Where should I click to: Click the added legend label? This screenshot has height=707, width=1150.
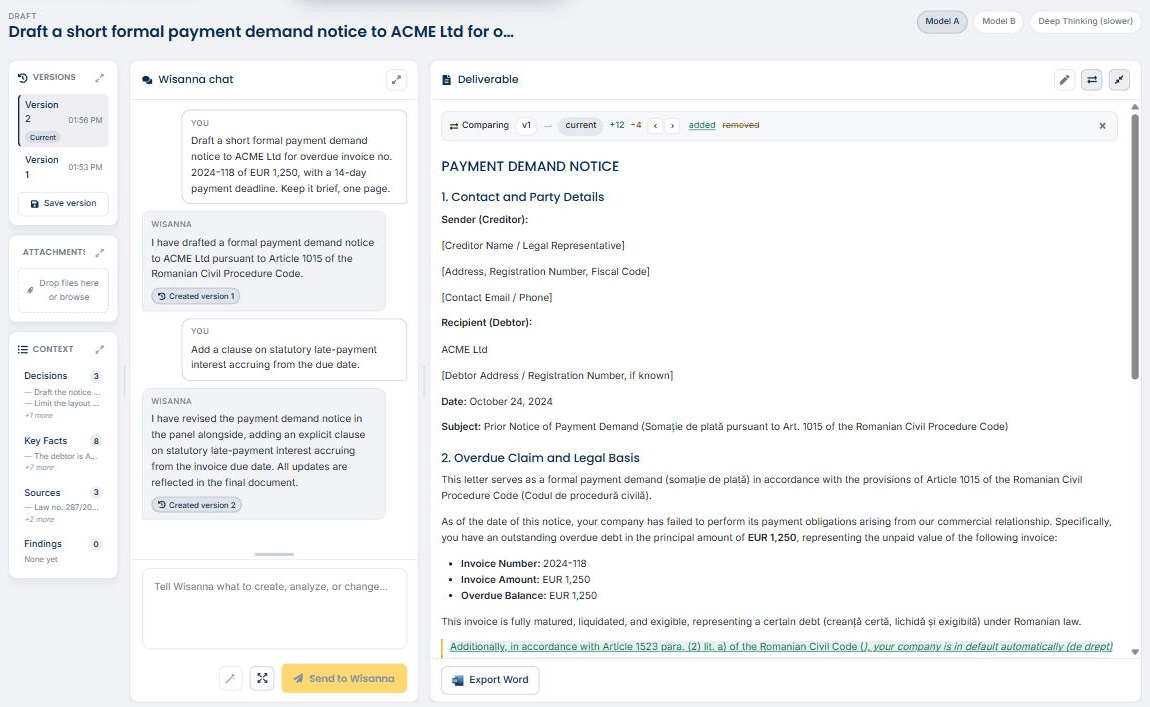(702, 125)
